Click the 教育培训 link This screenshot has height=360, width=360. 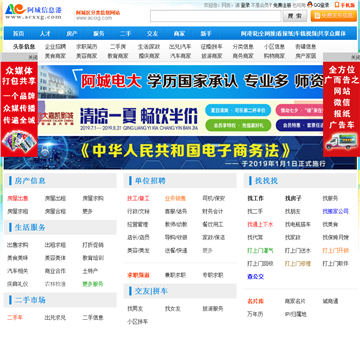93,258
